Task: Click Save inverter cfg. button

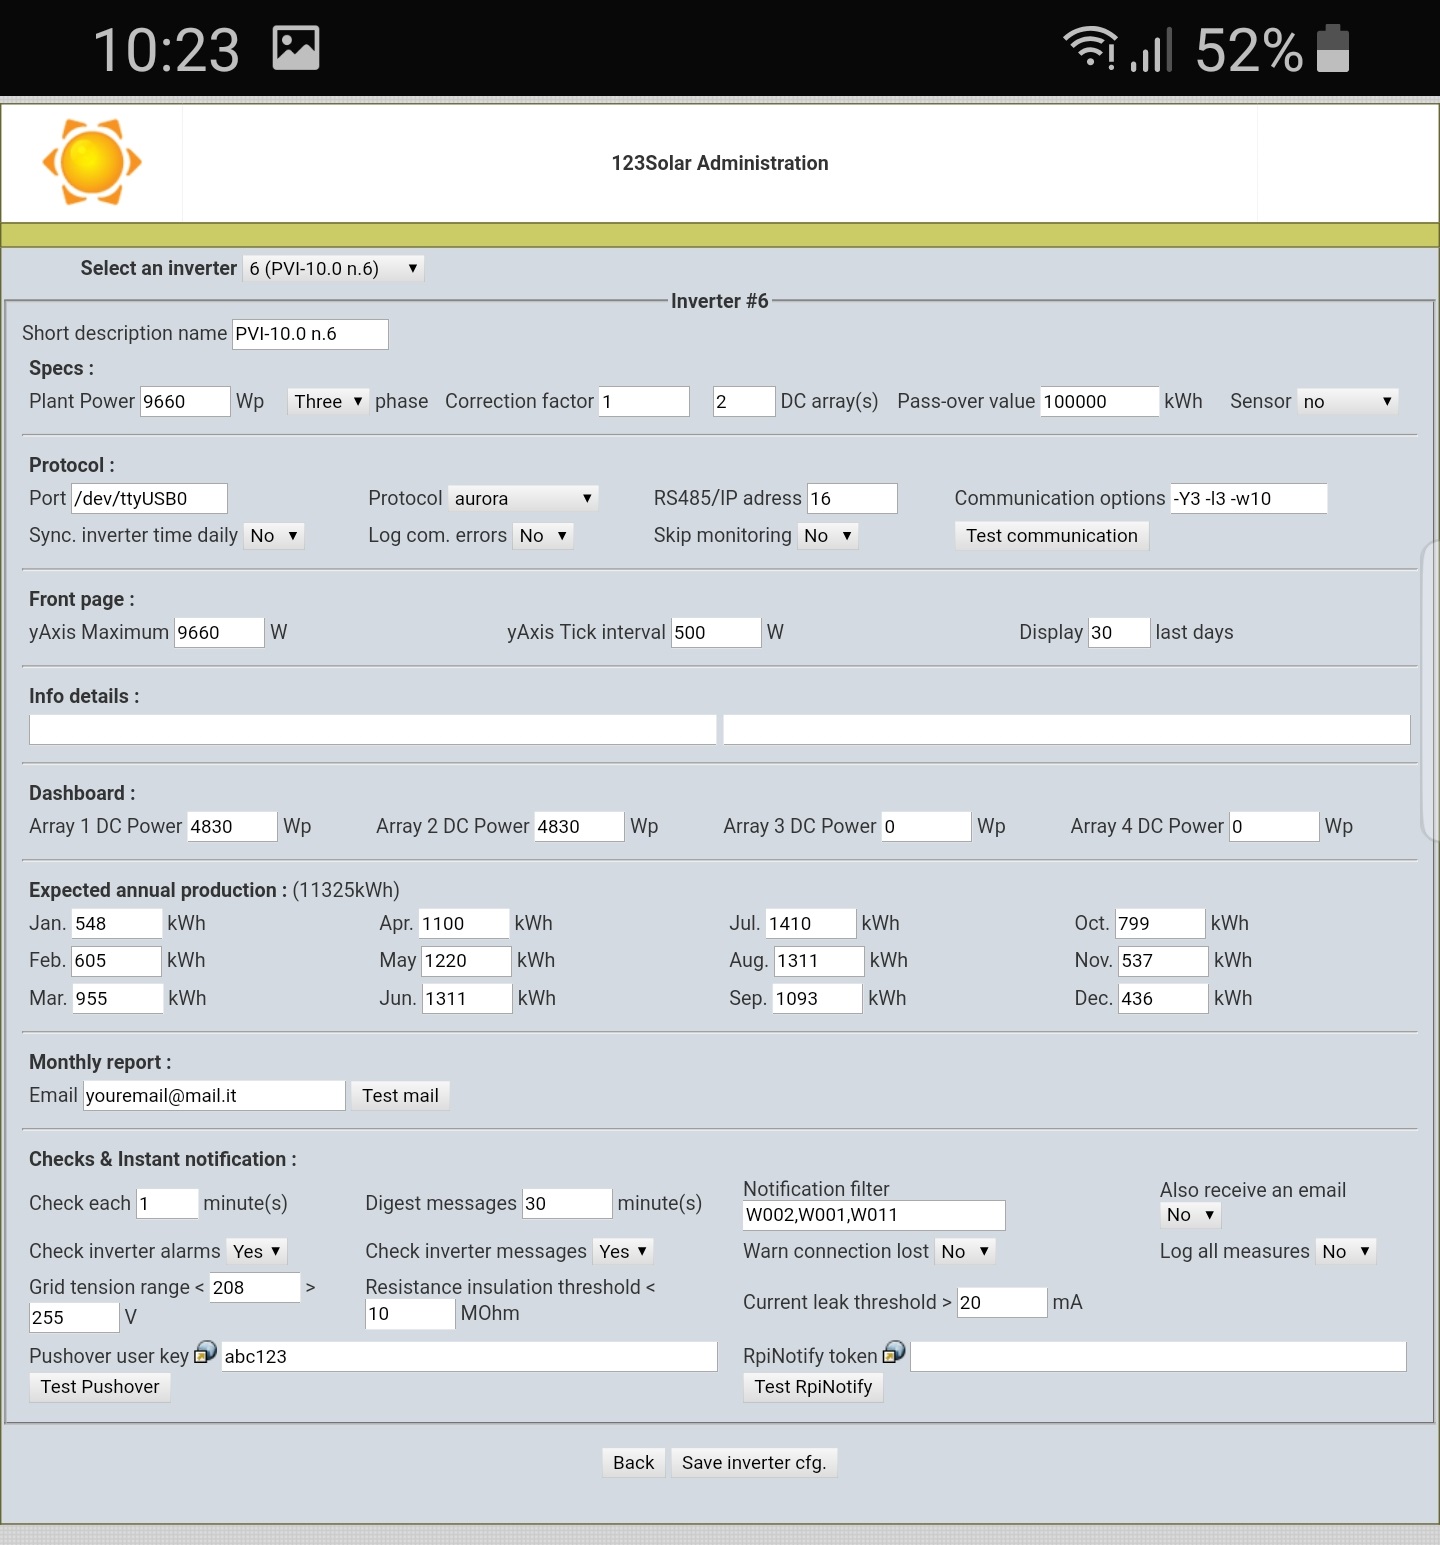Action: (x=754, y=1462)
